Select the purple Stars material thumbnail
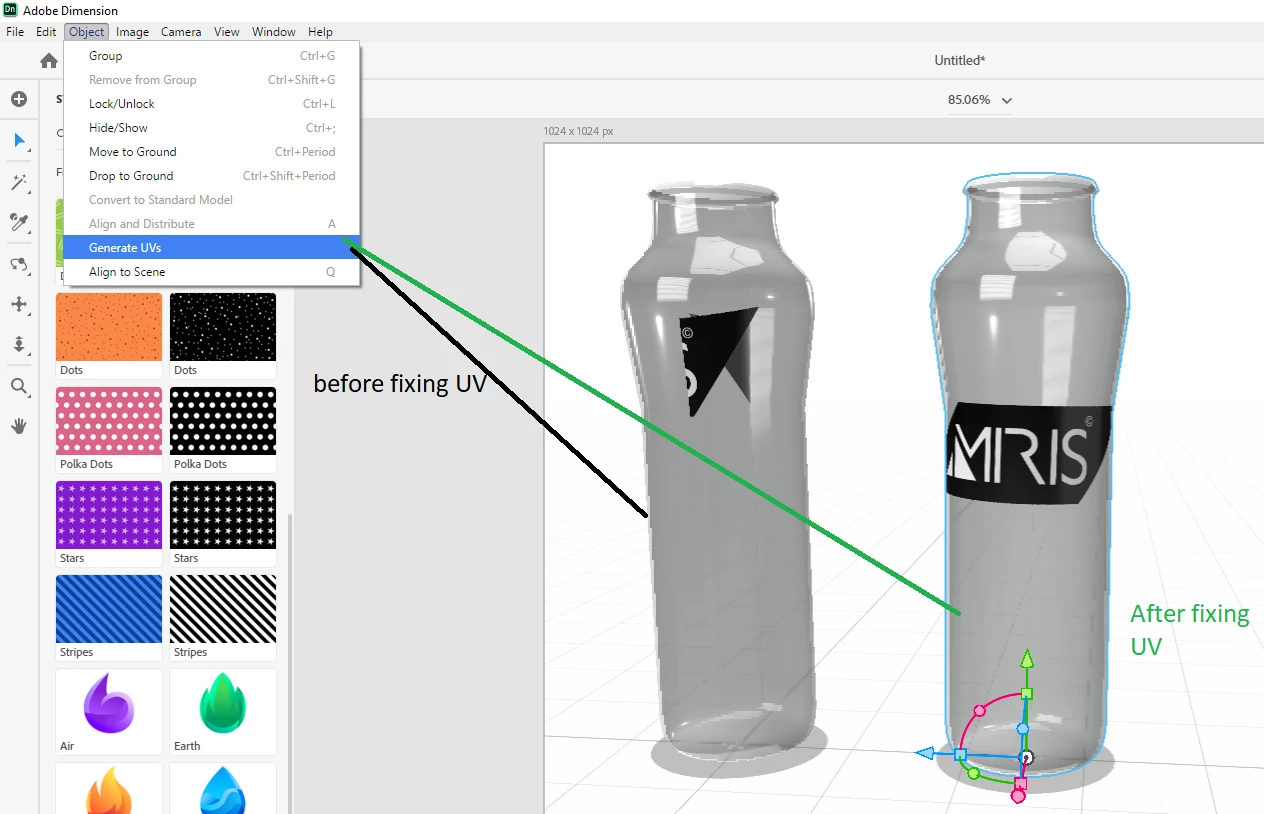This screenshot has width=1264, height=814. coord(109,515)
